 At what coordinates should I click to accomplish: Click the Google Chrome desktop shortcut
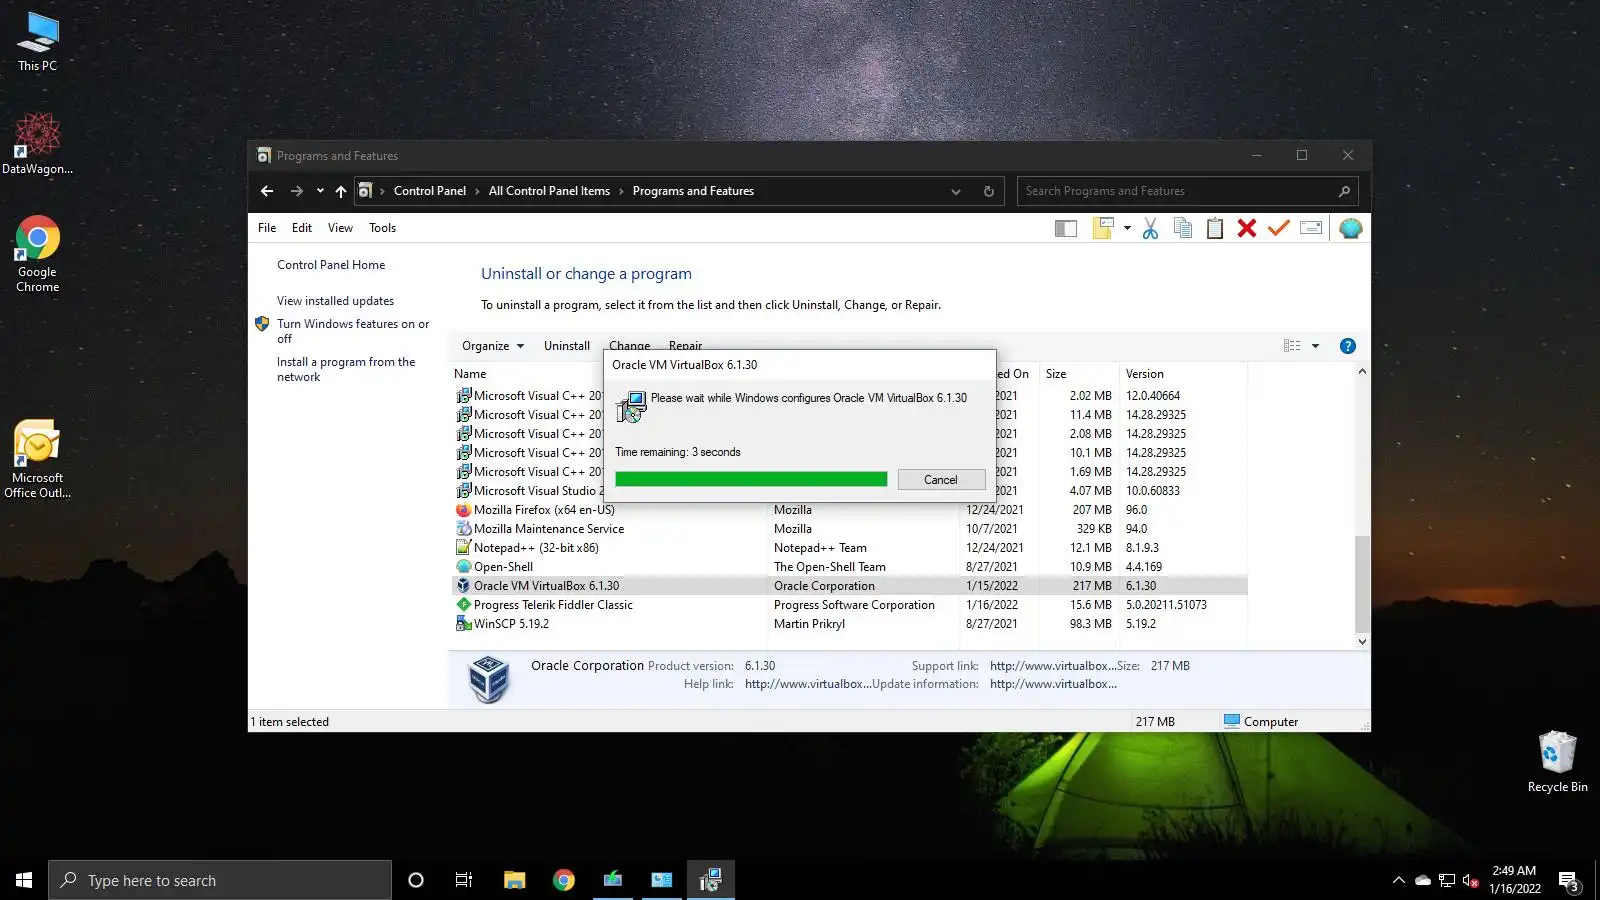click(38, 254)
